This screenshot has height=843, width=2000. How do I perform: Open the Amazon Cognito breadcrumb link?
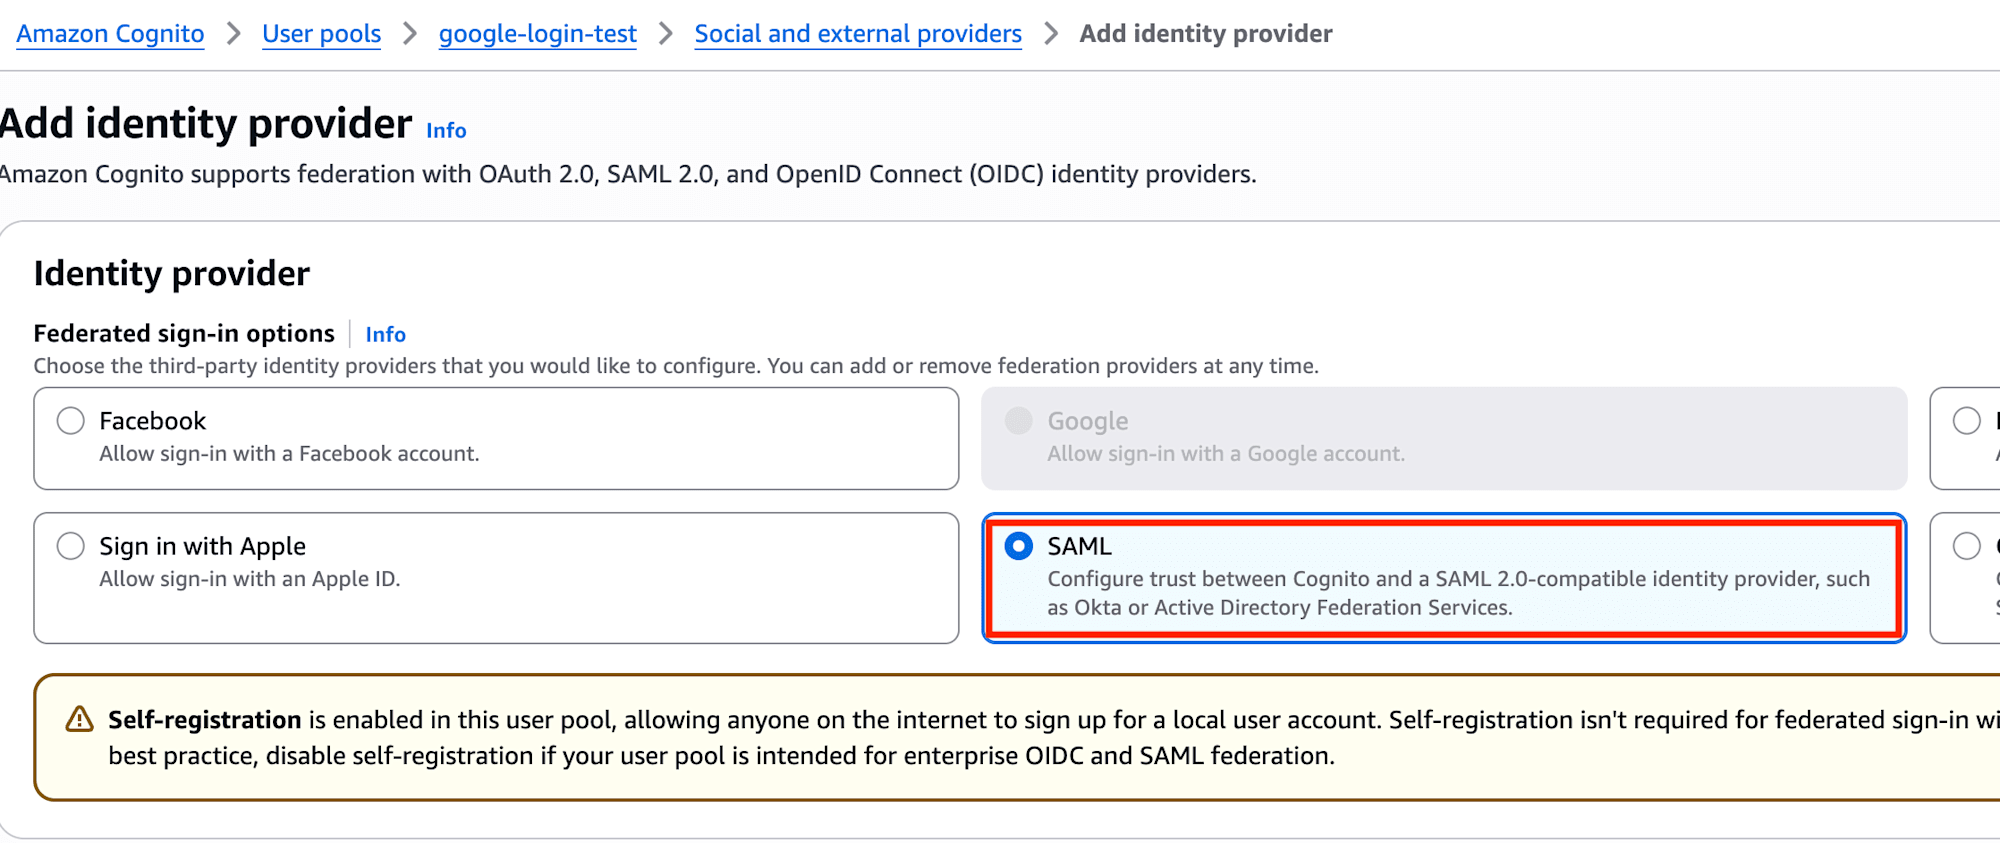(x=110, y=34)
